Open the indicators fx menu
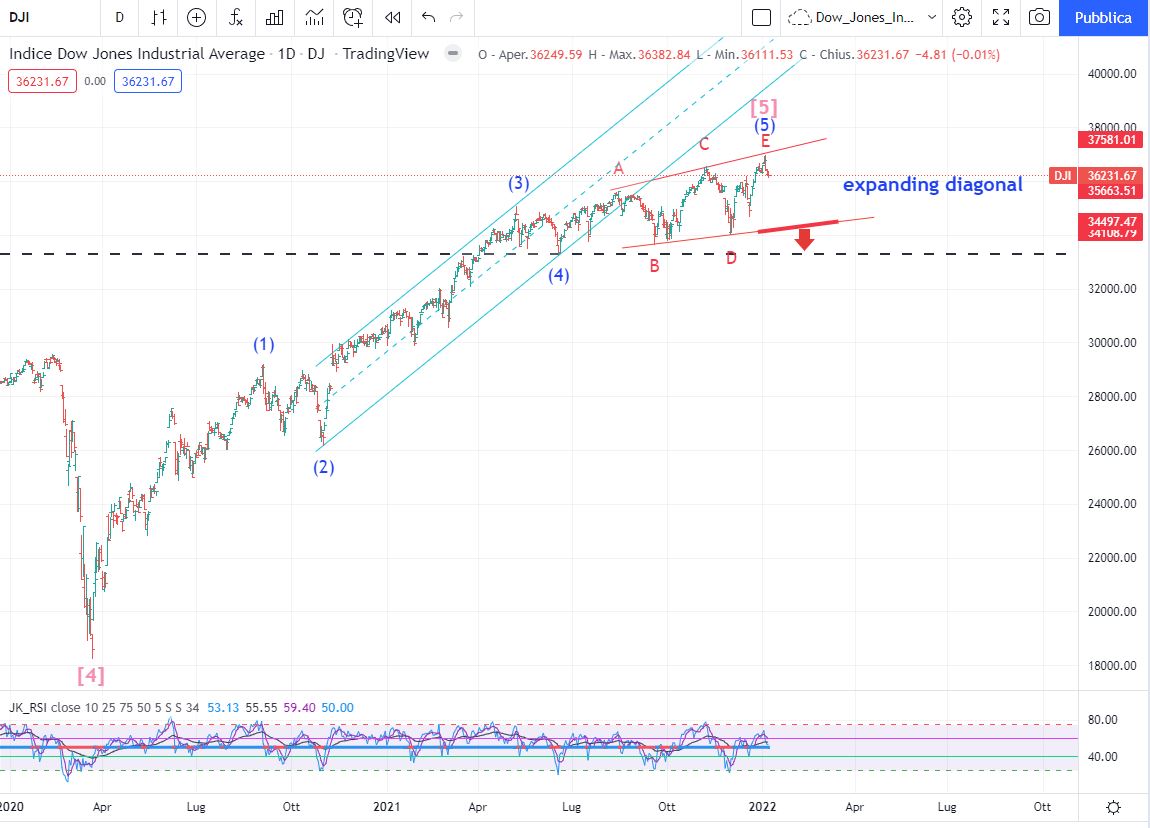 [x=235, y=17]
